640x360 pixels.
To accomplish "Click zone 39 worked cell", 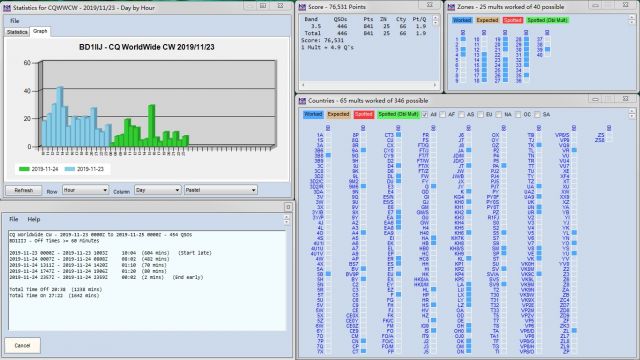I will click(548, 49).
